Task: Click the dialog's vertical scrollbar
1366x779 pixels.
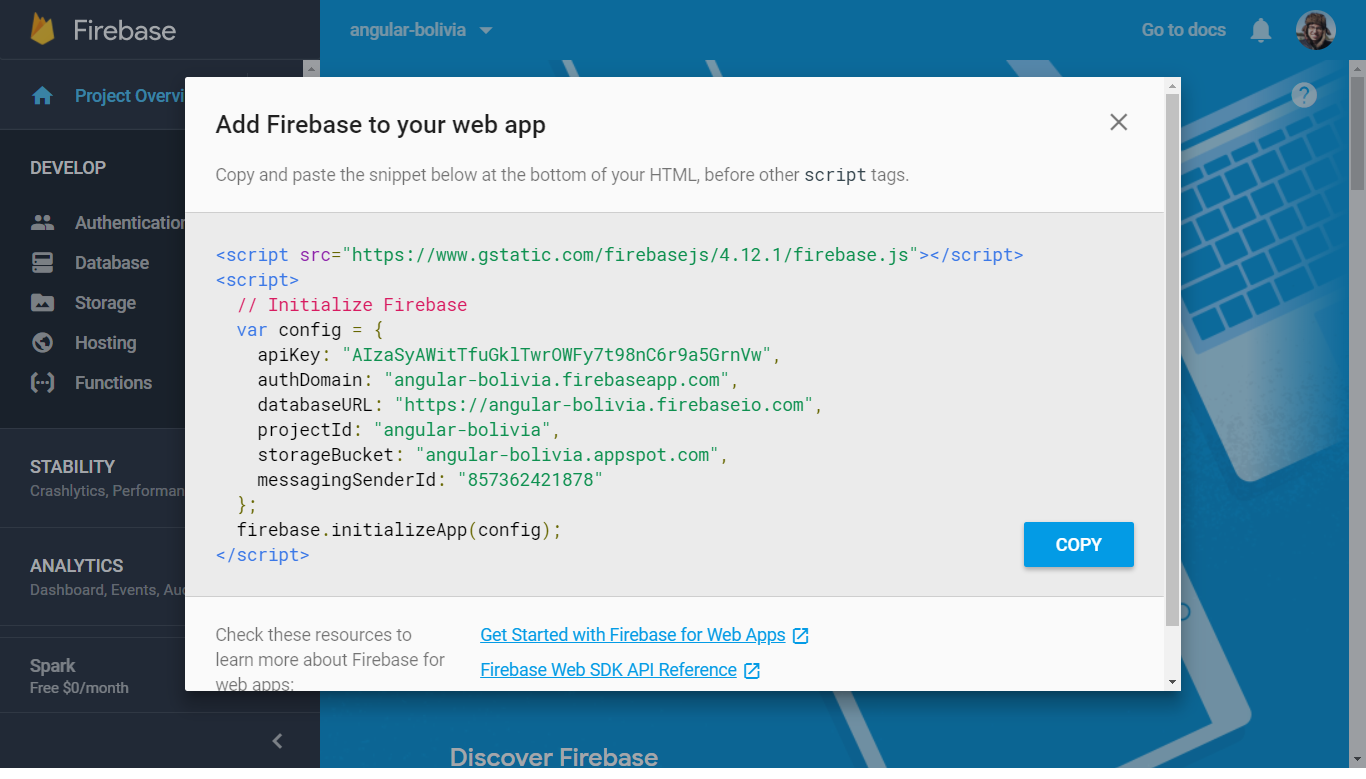Action: click(1172, 360)
